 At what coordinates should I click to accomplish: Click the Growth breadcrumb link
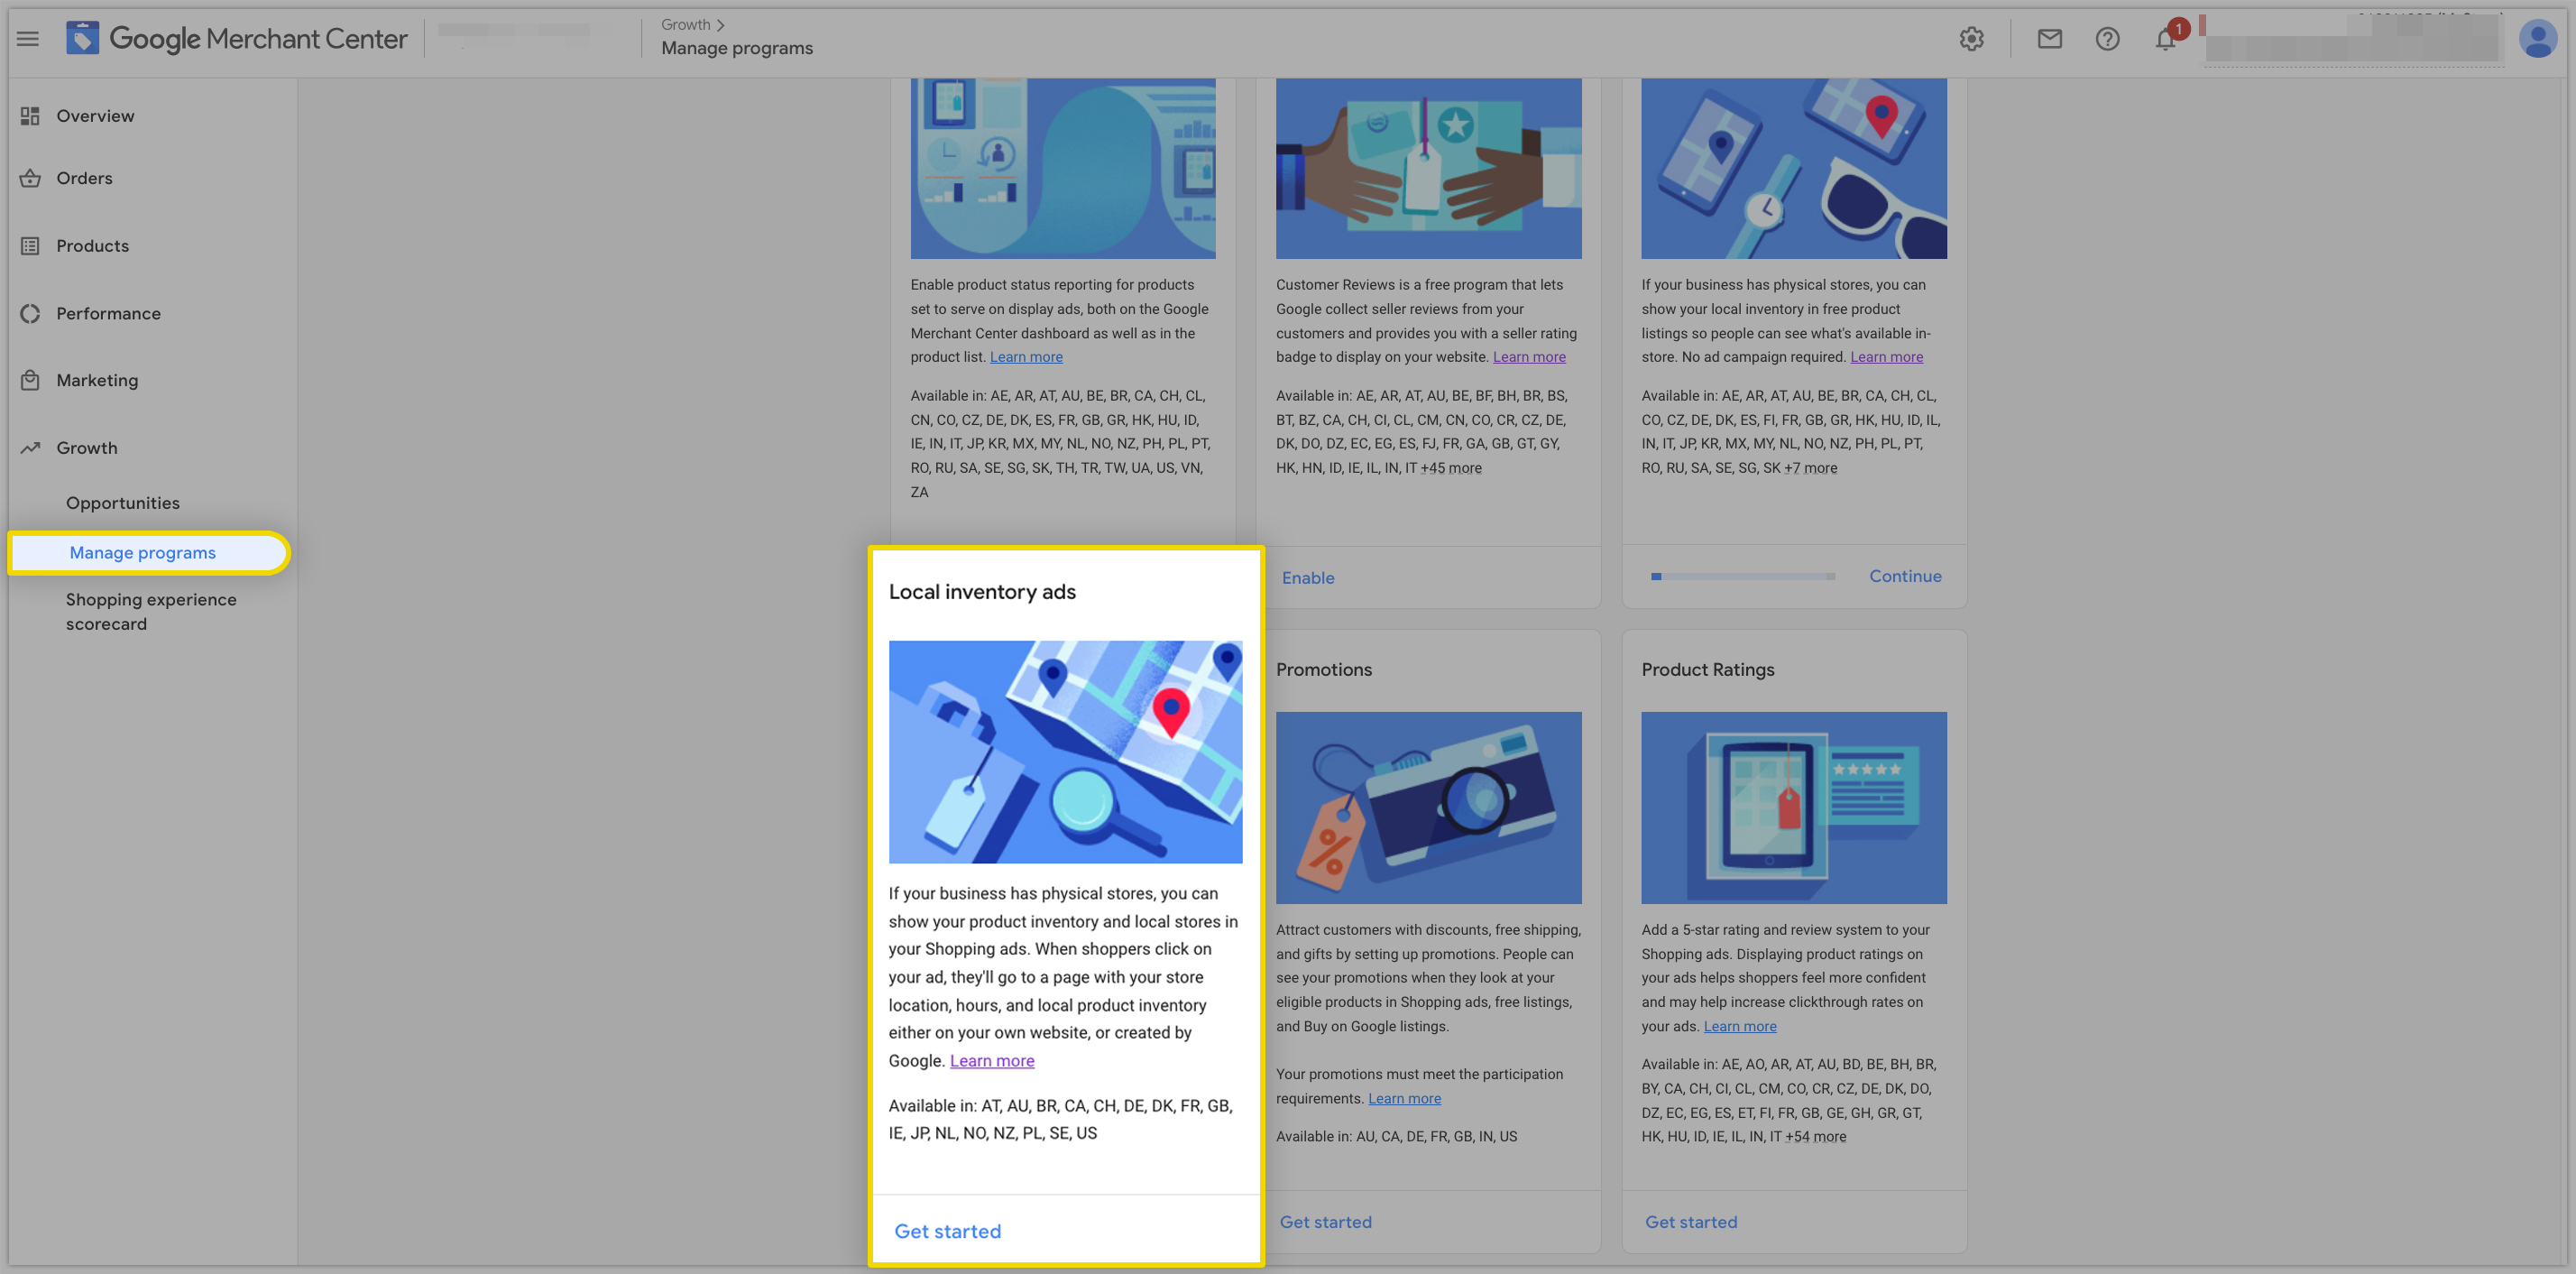(x=685, y=24)
